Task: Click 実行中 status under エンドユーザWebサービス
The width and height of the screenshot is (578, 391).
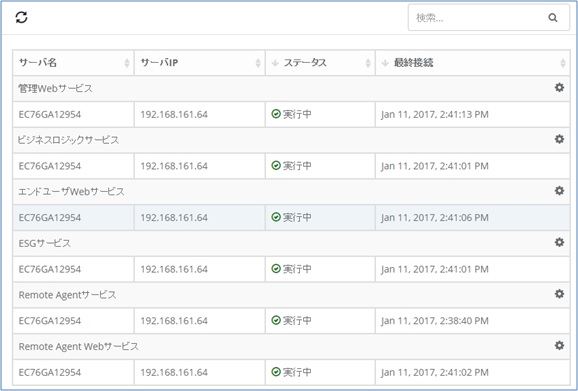Action: click(297, 217)
